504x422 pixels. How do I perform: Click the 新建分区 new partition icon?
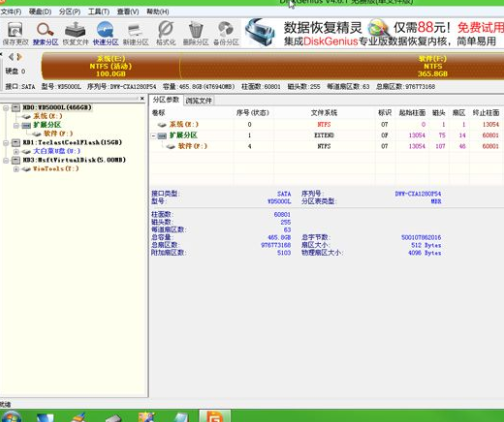click(x=135, y=33)
